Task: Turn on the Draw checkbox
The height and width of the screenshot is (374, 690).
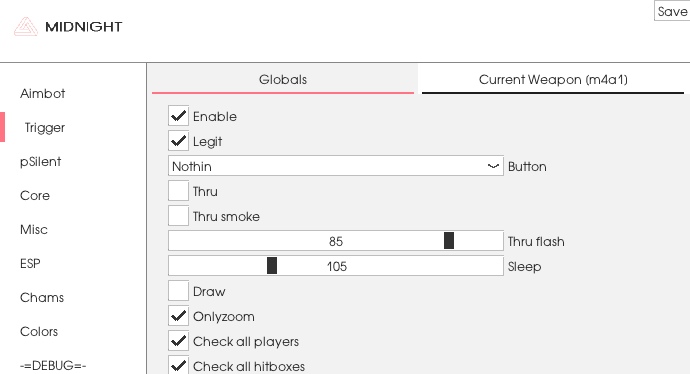Action: 178,291
